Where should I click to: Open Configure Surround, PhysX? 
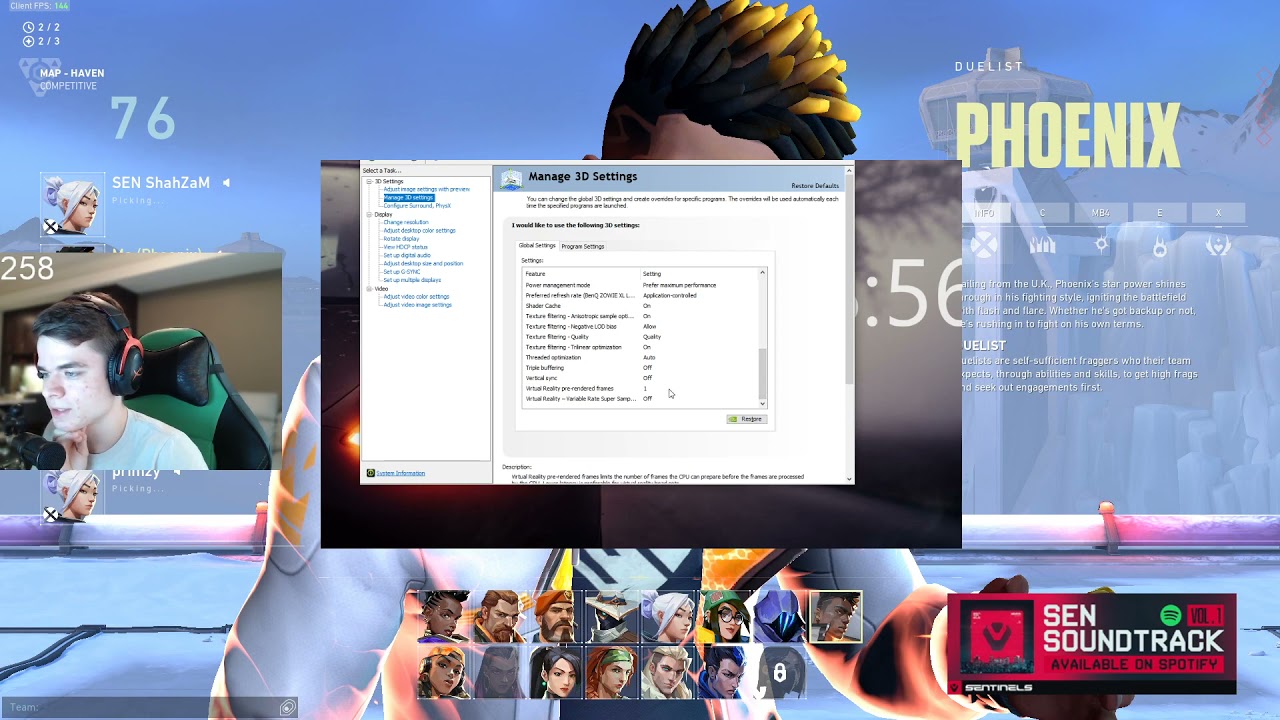(x=417, y=205)
